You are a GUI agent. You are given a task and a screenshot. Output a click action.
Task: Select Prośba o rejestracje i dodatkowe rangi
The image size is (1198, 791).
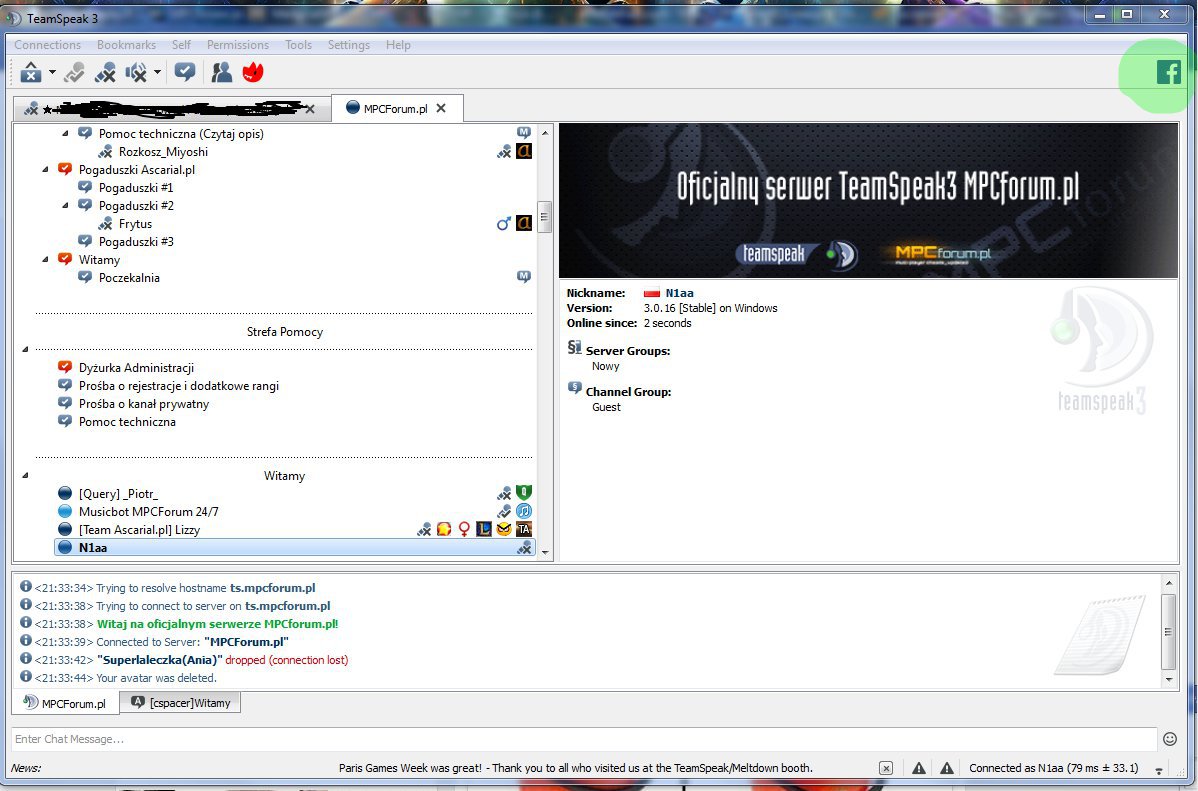[x=179, y=386]
